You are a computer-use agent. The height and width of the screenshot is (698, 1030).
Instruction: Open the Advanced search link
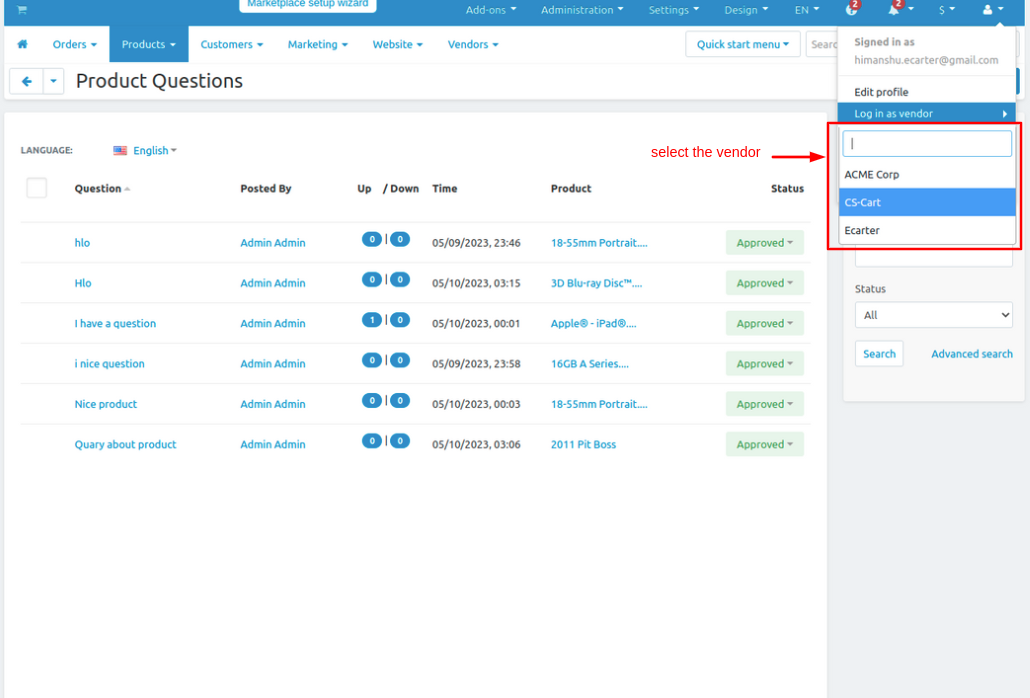click(972, 354)
